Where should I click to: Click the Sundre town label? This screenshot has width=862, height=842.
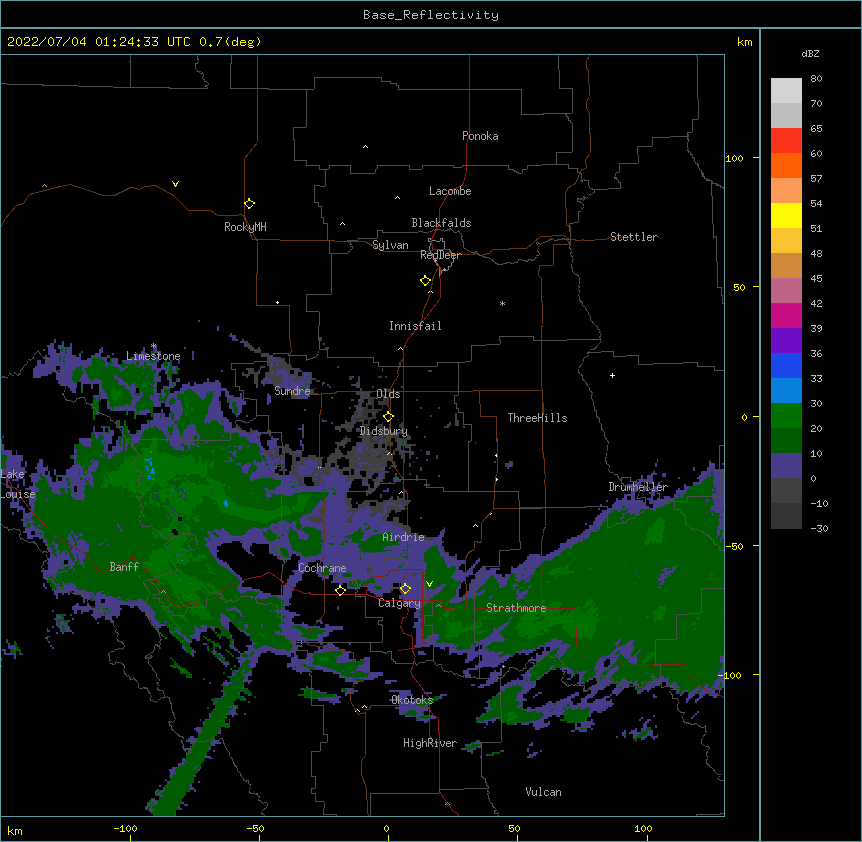292,391
